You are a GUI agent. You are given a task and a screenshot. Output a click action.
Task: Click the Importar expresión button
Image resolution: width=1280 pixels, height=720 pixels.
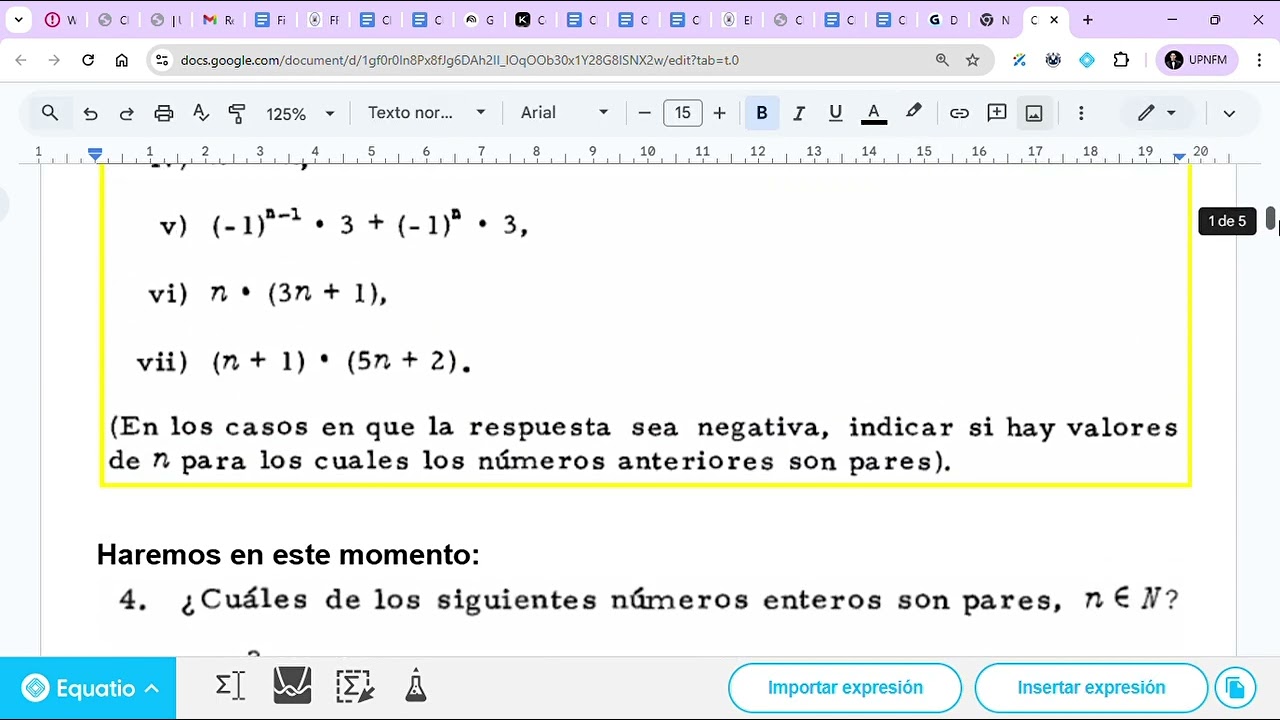coord(845,688)
